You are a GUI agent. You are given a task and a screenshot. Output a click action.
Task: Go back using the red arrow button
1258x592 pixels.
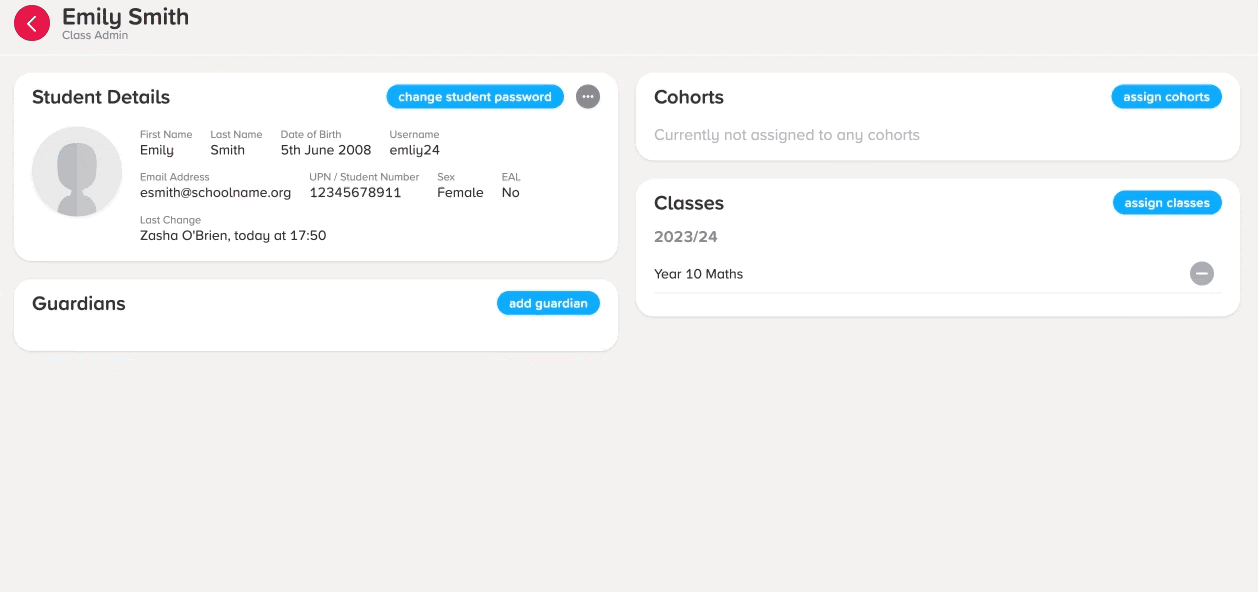click(32, 23)
